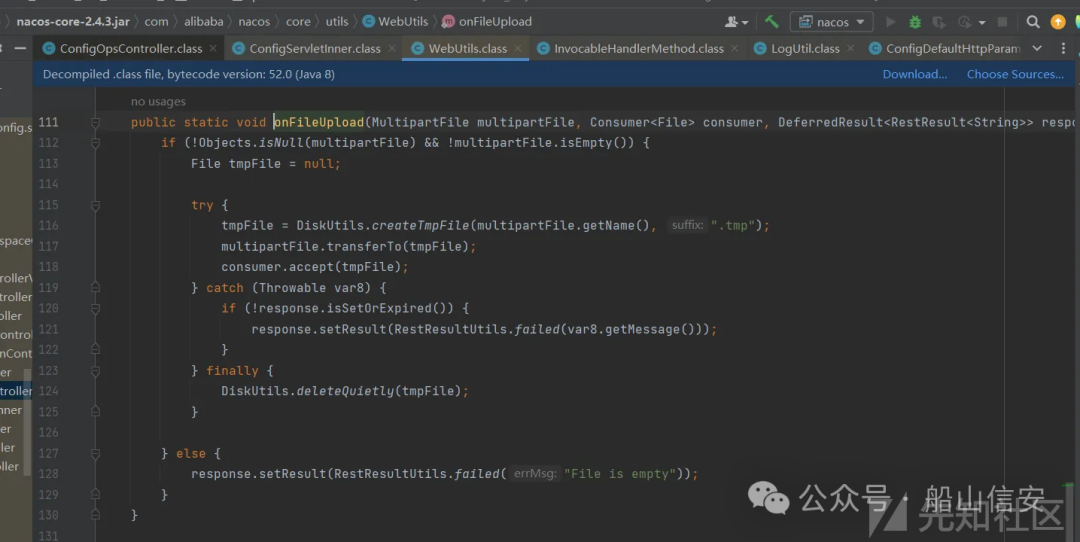This screenshot has height=542, width=1080.
Task: Close the ConfigOpsController.class tab
Action: tap(213, 48)
